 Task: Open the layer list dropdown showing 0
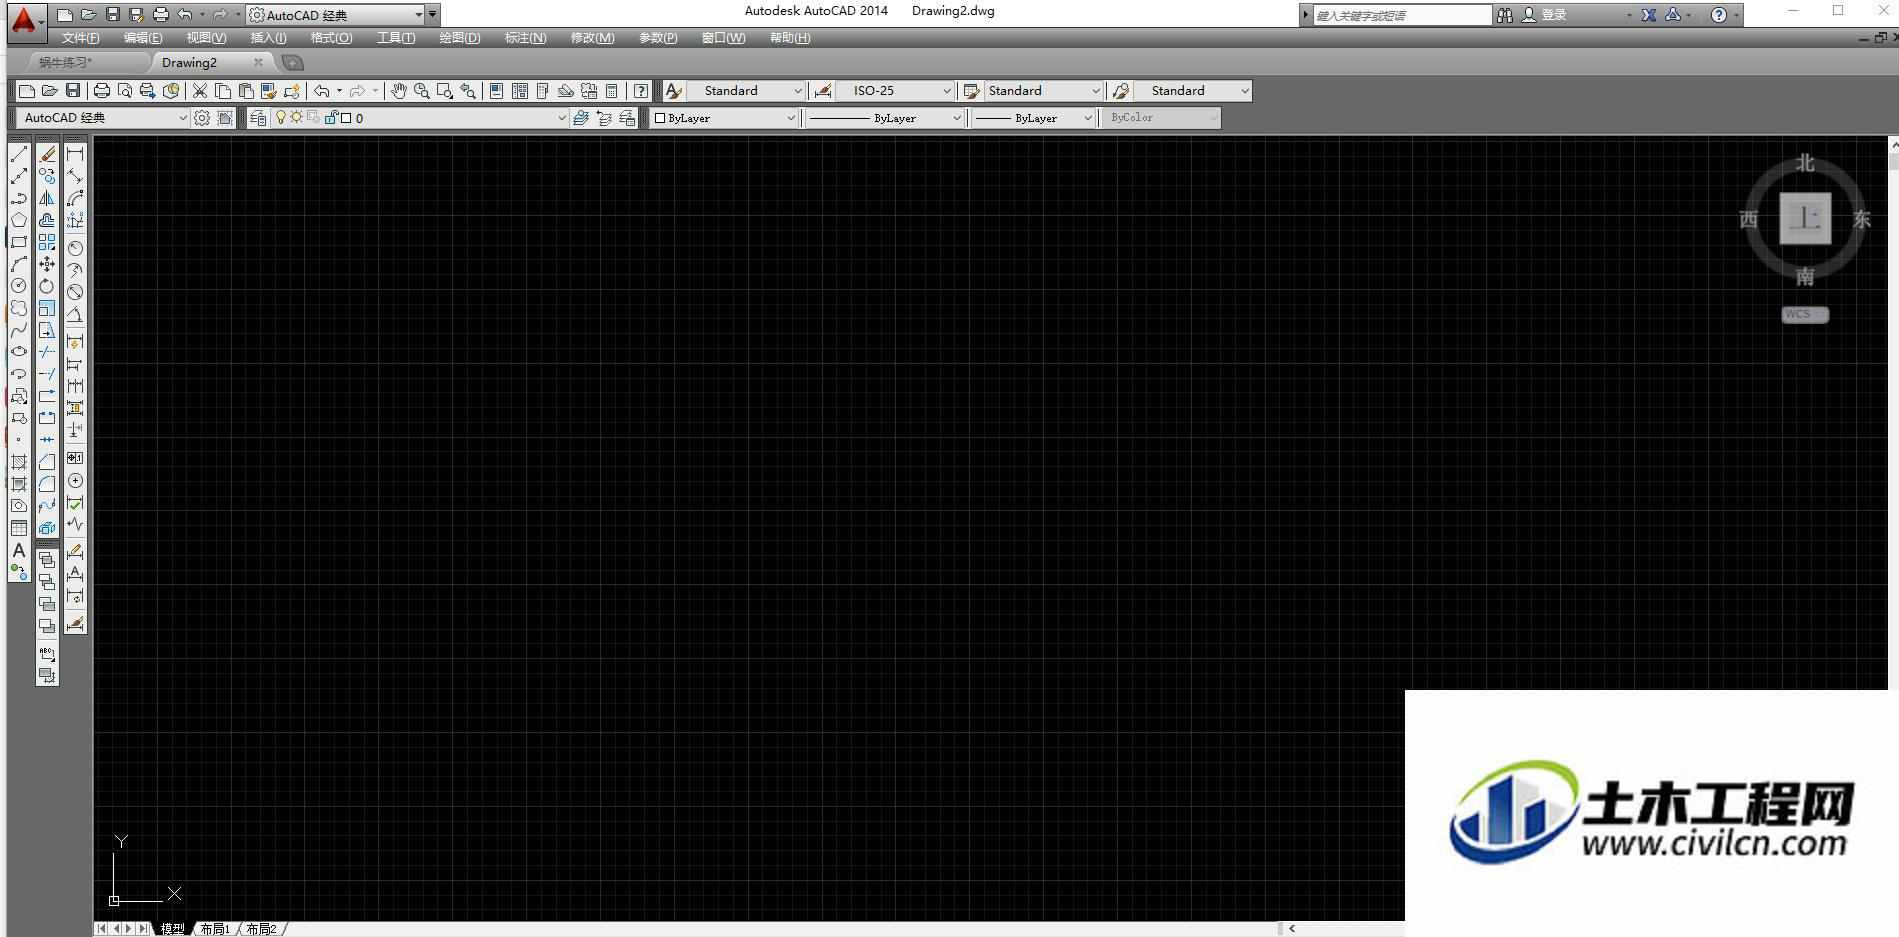pyautogui.click(x=419, y=118)
